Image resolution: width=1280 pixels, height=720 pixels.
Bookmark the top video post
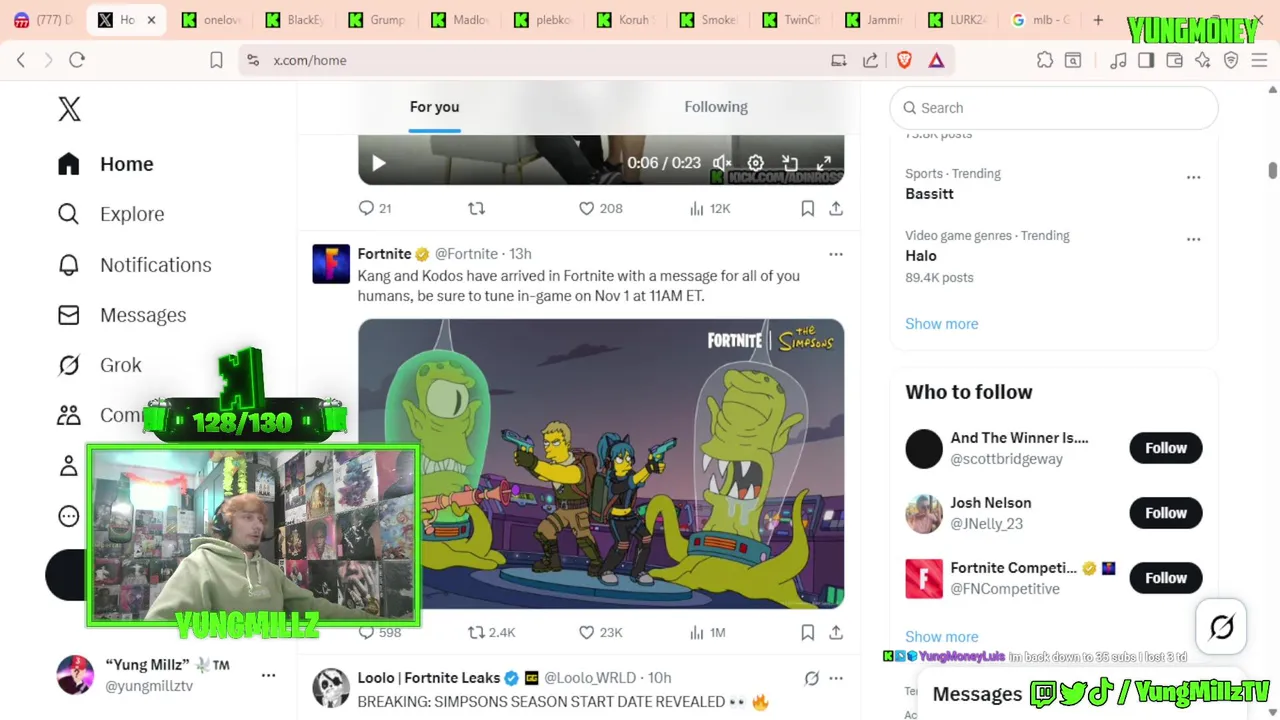tap(807, 208)
